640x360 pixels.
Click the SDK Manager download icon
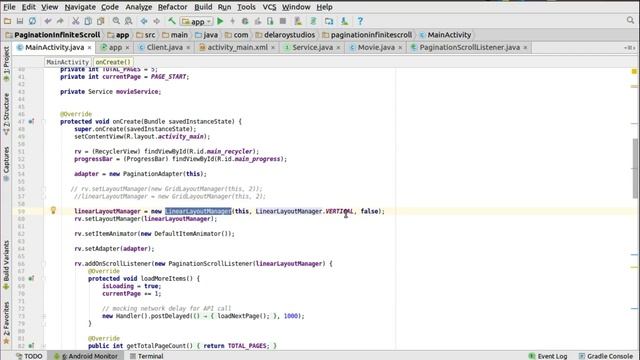coord(344,21)
